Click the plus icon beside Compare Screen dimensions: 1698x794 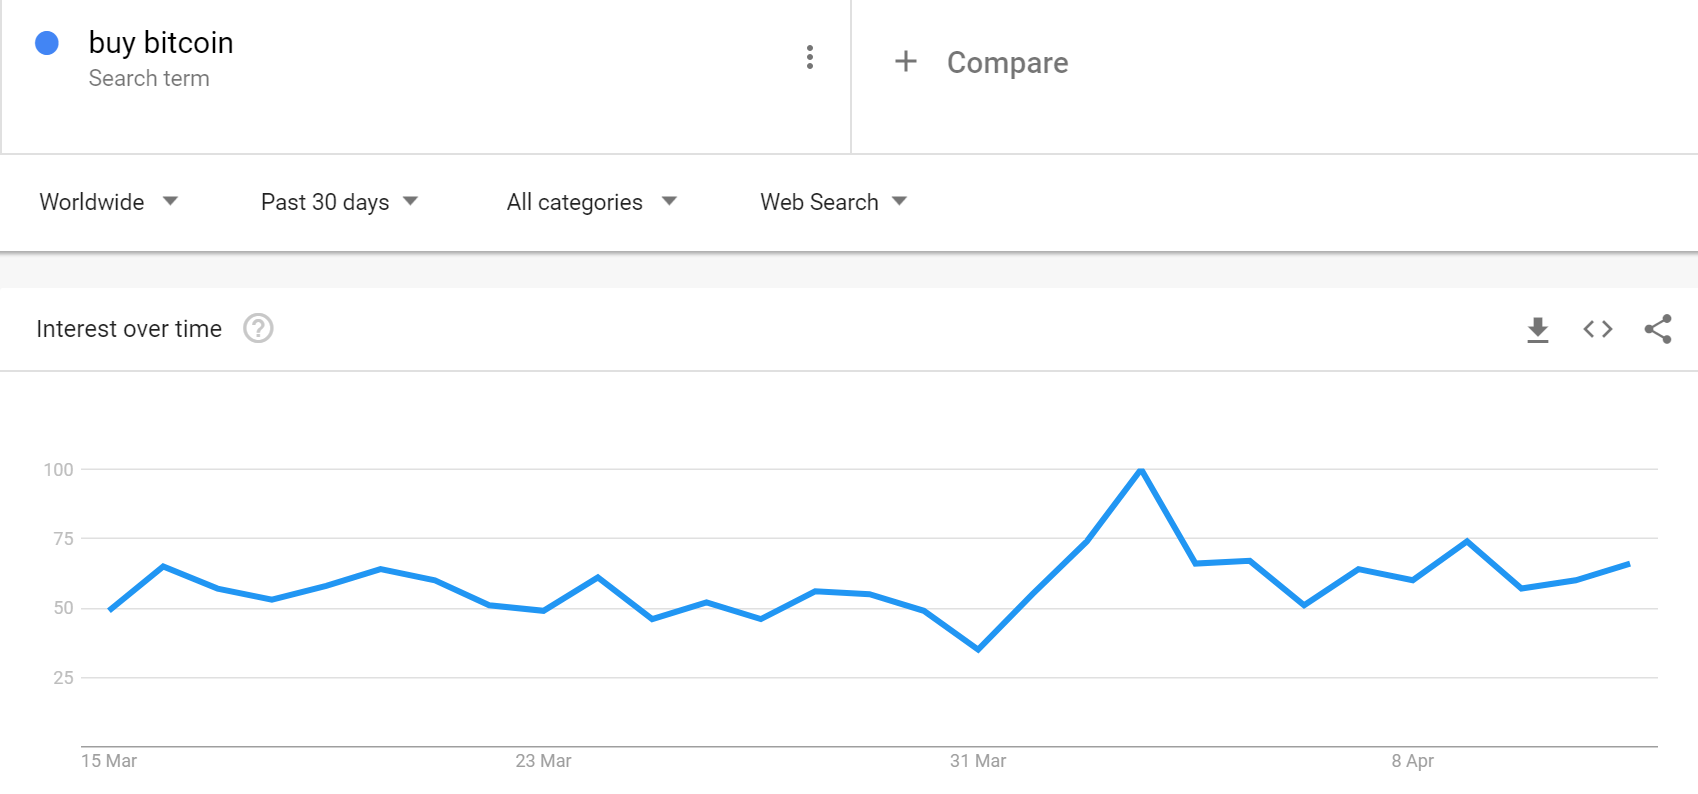click(x=905, y=61)
